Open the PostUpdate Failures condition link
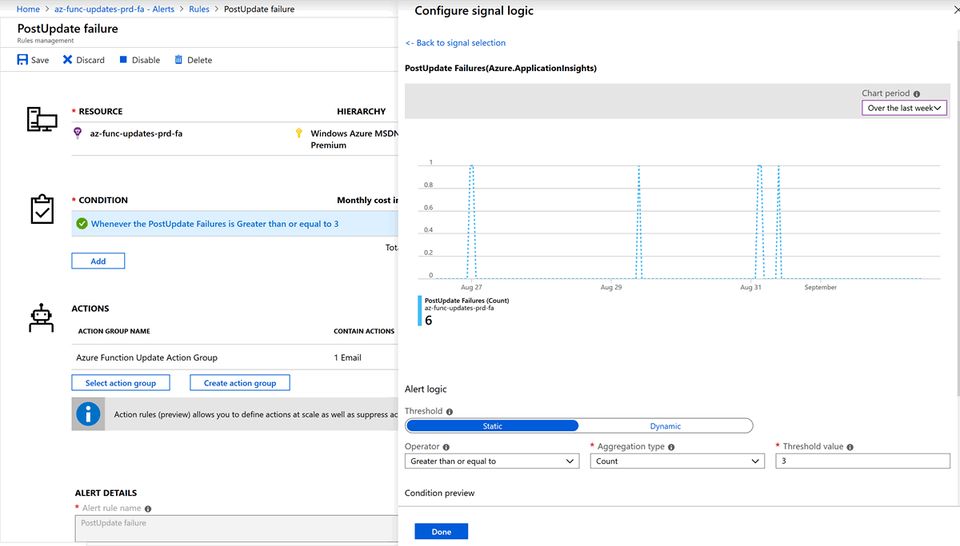The width and height of the screenshot is (960, 546). [x=214, y=224]
